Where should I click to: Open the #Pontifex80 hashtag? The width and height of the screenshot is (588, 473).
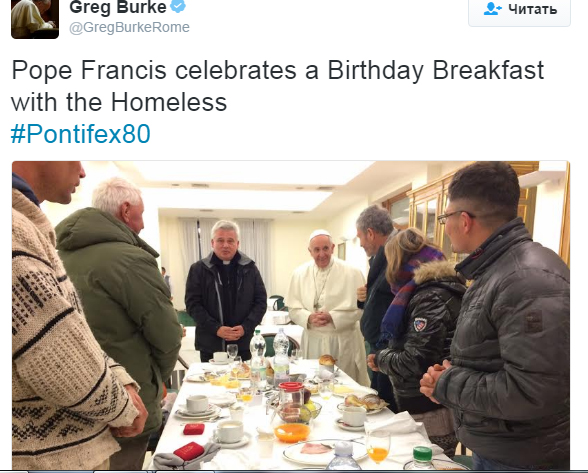coord(81,134)
